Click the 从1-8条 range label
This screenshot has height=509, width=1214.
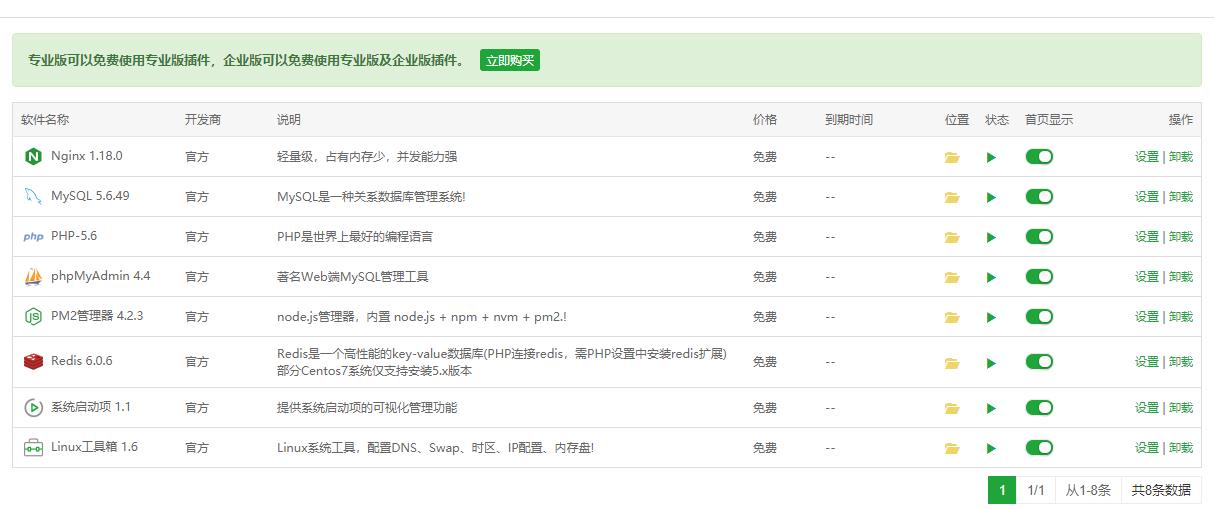coord(1088,490)
